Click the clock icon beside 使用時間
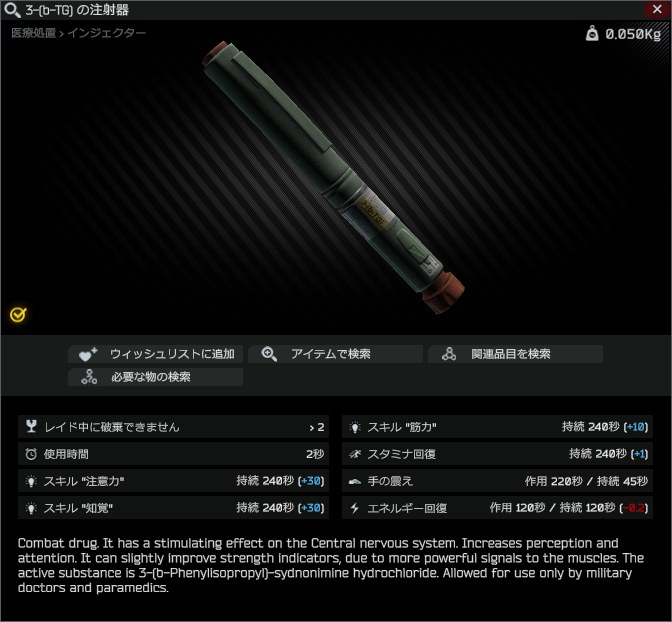672x622 pixels. click(31, 454)
